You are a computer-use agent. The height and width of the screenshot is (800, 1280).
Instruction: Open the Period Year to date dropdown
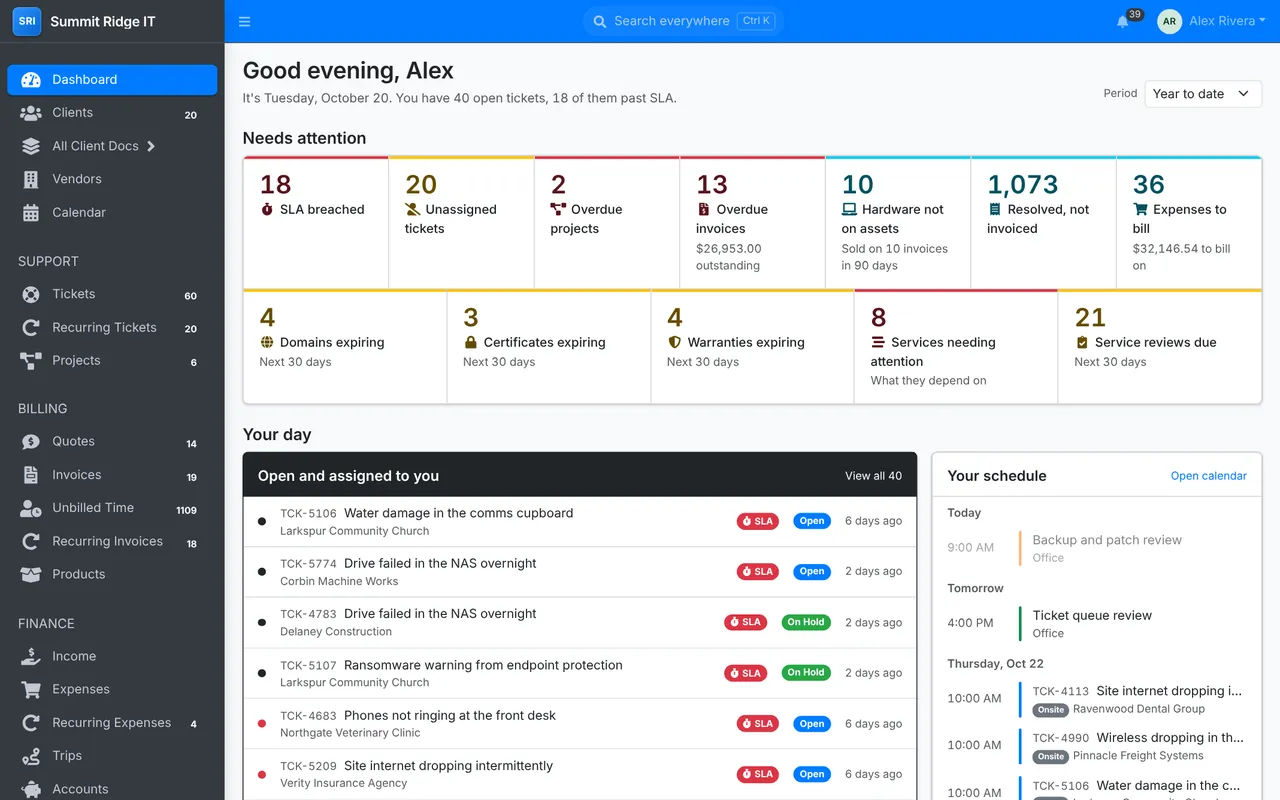[x=1203, y=94]
